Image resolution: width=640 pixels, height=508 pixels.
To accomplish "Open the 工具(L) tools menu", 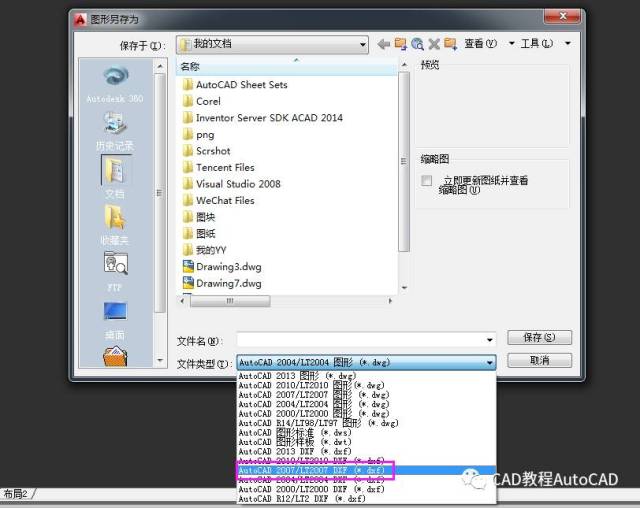I will point(545,43).
